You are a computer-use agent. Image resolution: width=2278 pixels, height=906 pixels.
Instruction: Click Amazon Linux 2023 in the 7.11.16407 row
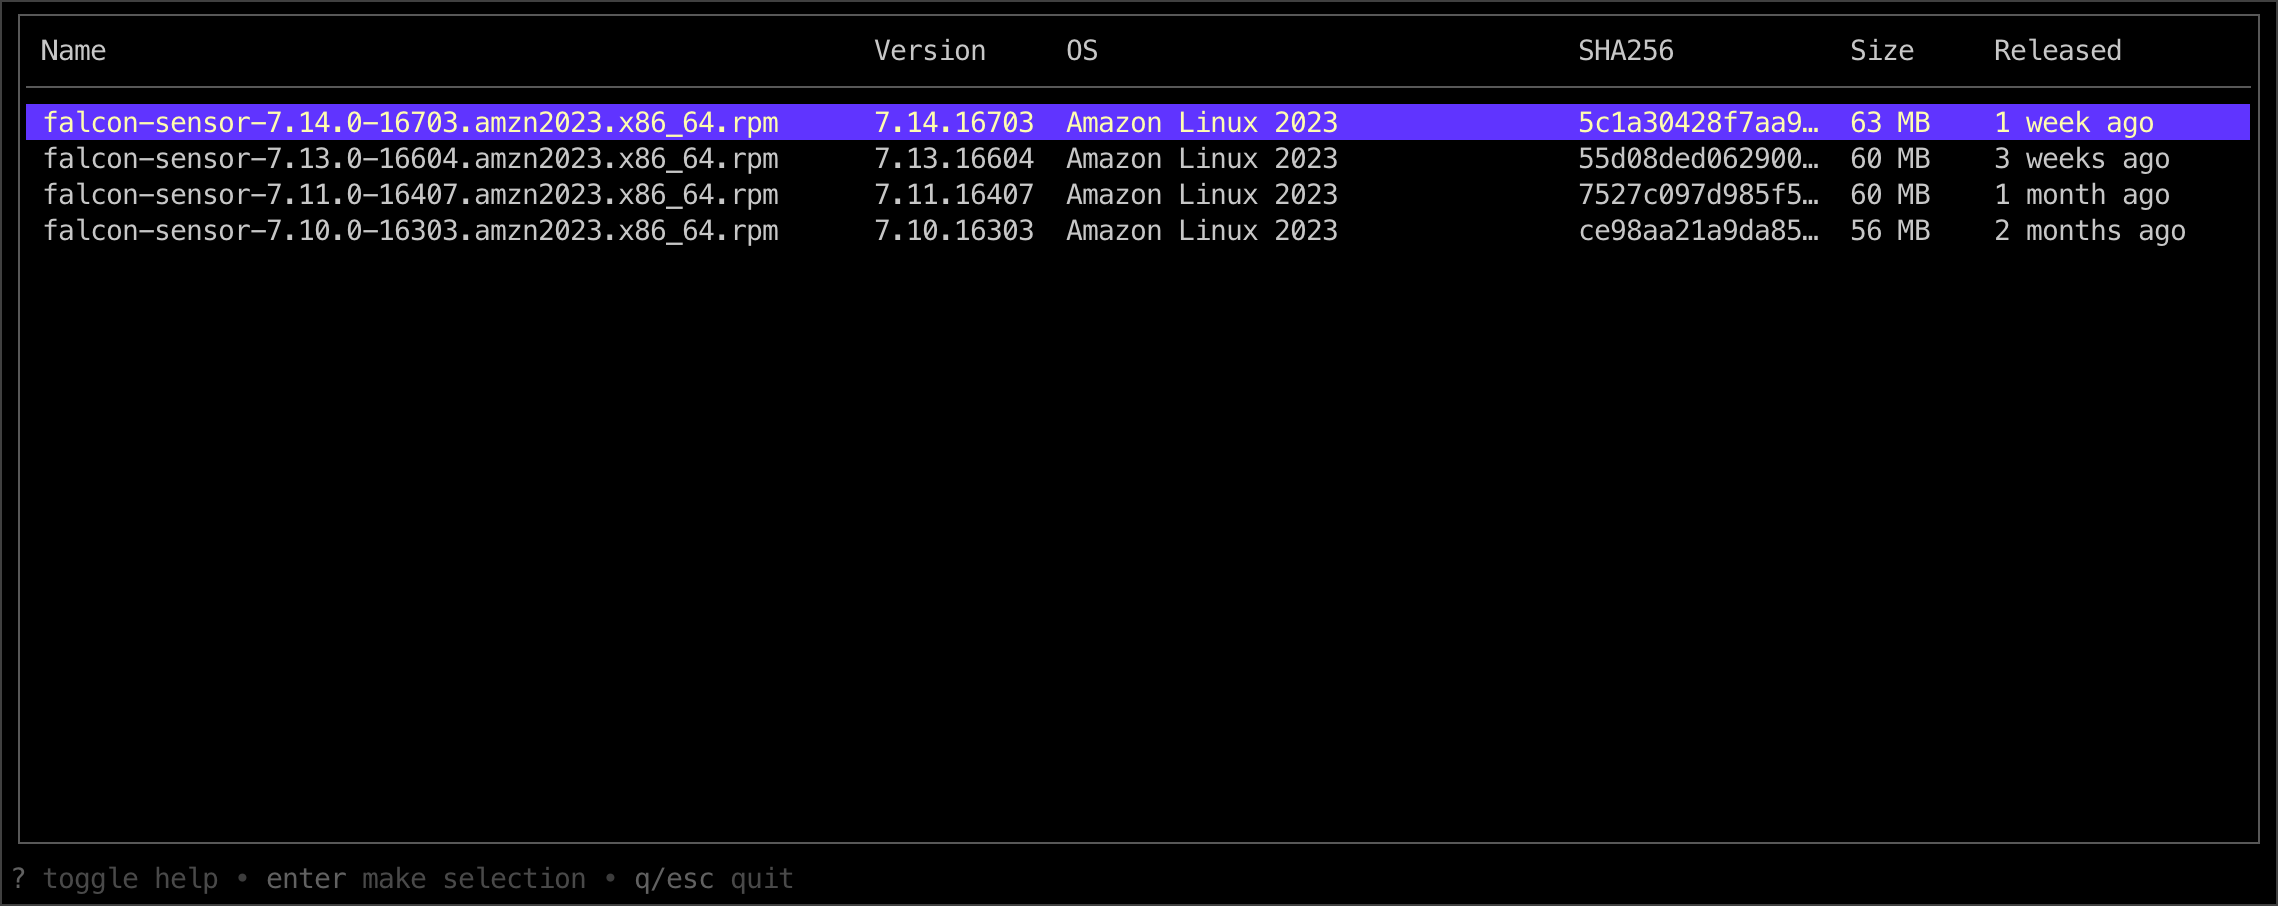(1202, 195)
